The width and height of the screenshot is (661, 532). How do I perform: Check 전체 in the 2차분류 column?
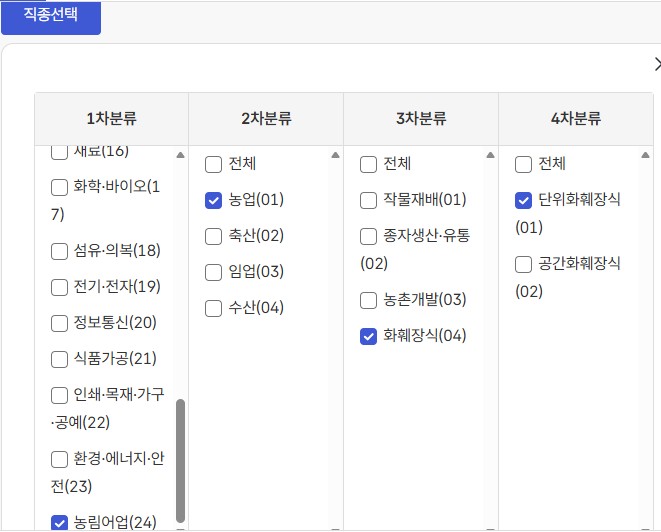tap(213, 164)
